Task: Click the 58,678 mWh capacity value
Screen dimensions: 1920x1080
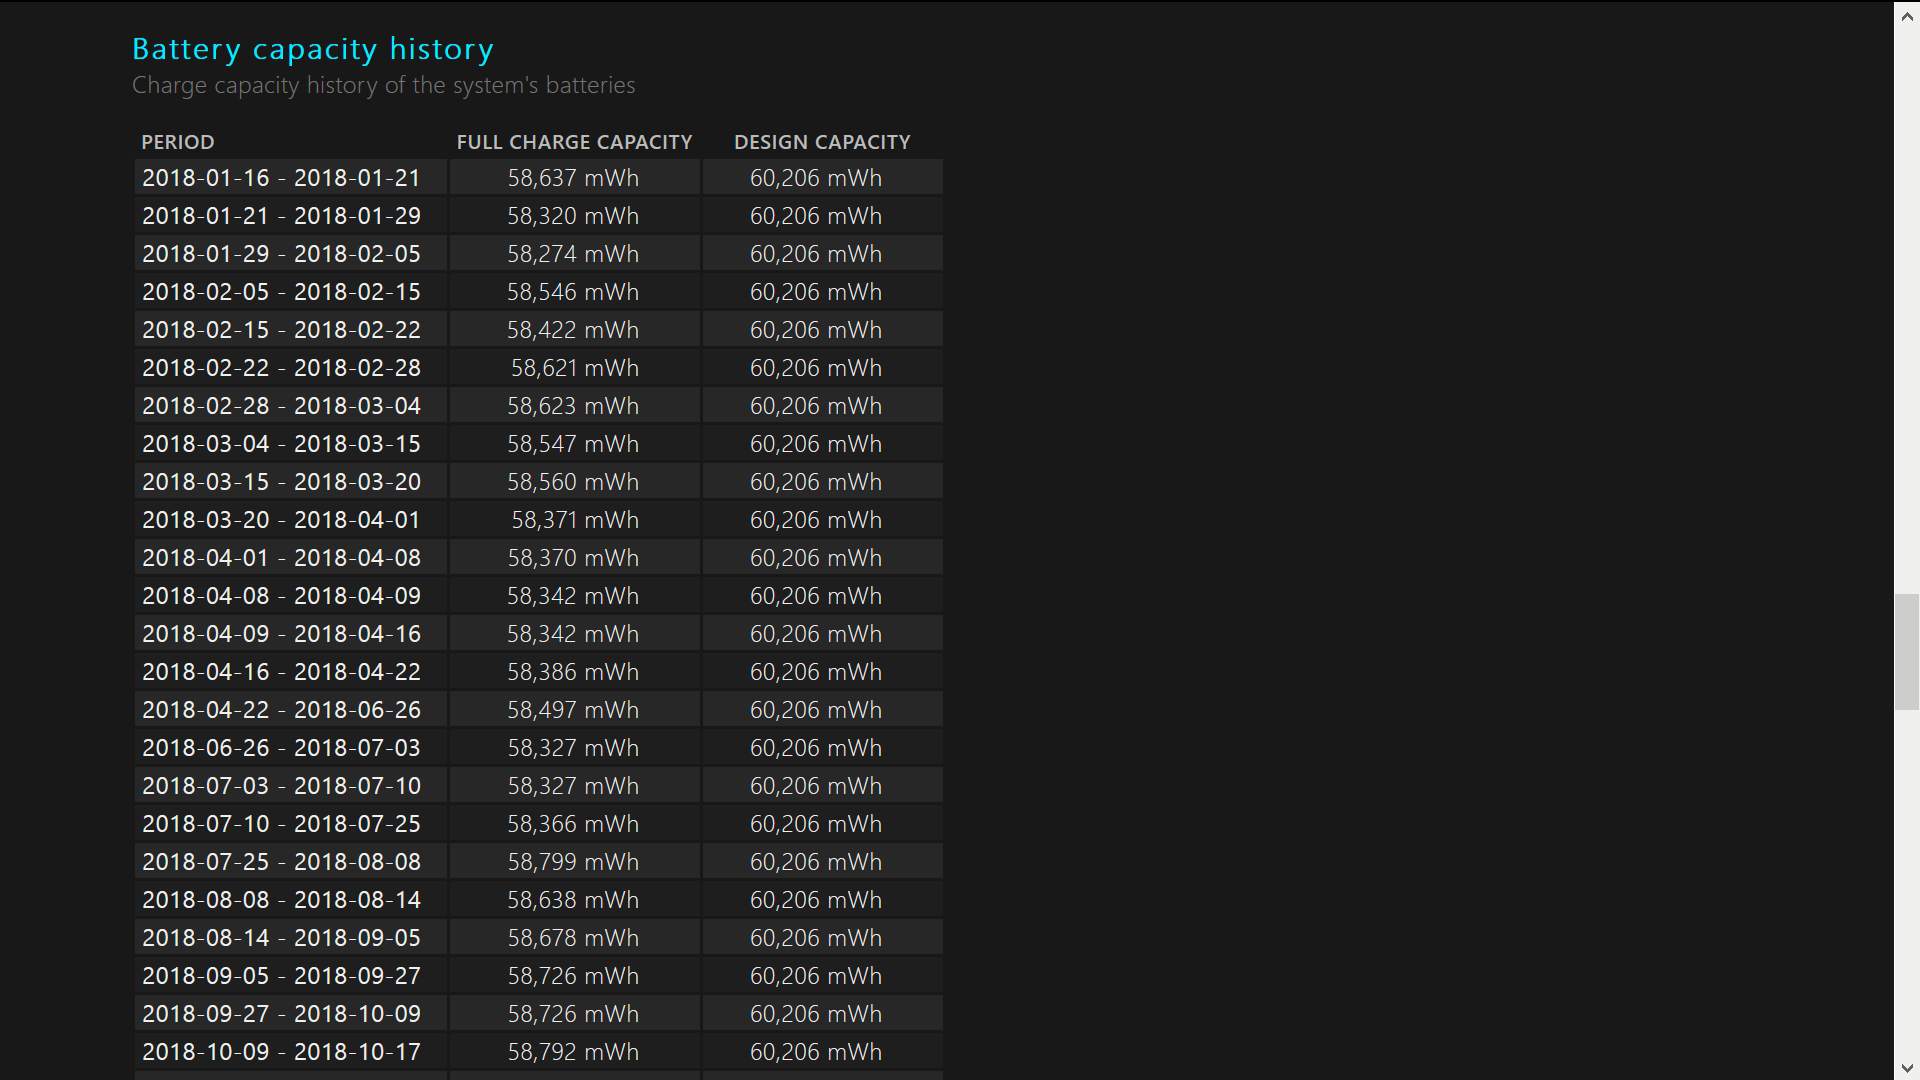Action: pyautogui.click(x=573, y=938)
